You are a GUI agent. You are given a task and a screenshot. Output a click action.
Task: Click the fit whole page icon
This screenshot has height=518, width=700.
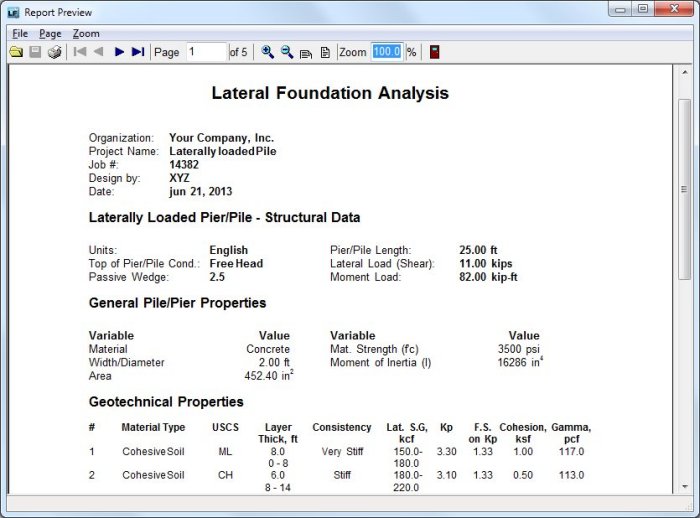click(324, 52)
